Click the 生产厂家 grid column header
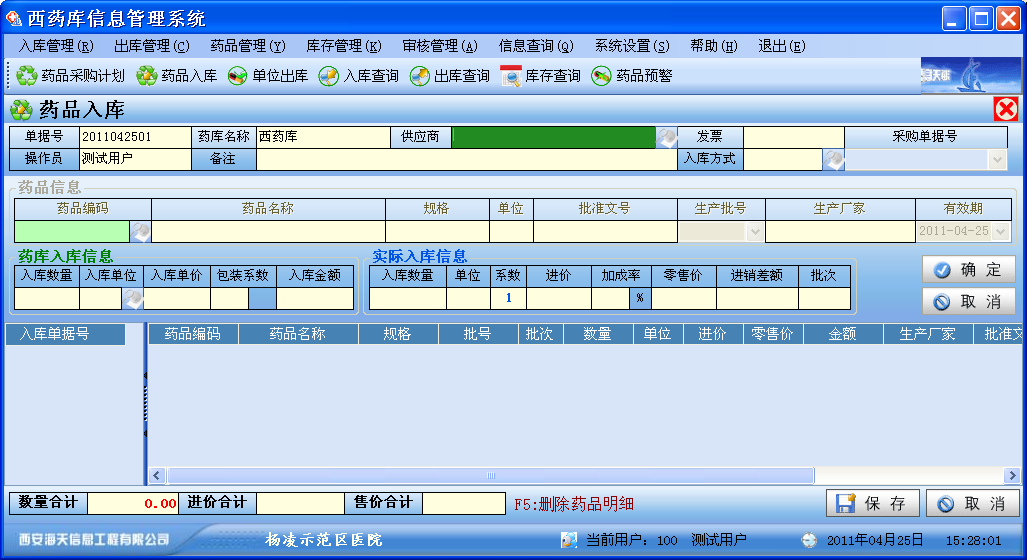The image size is (1027, 560). coord(927,334)
